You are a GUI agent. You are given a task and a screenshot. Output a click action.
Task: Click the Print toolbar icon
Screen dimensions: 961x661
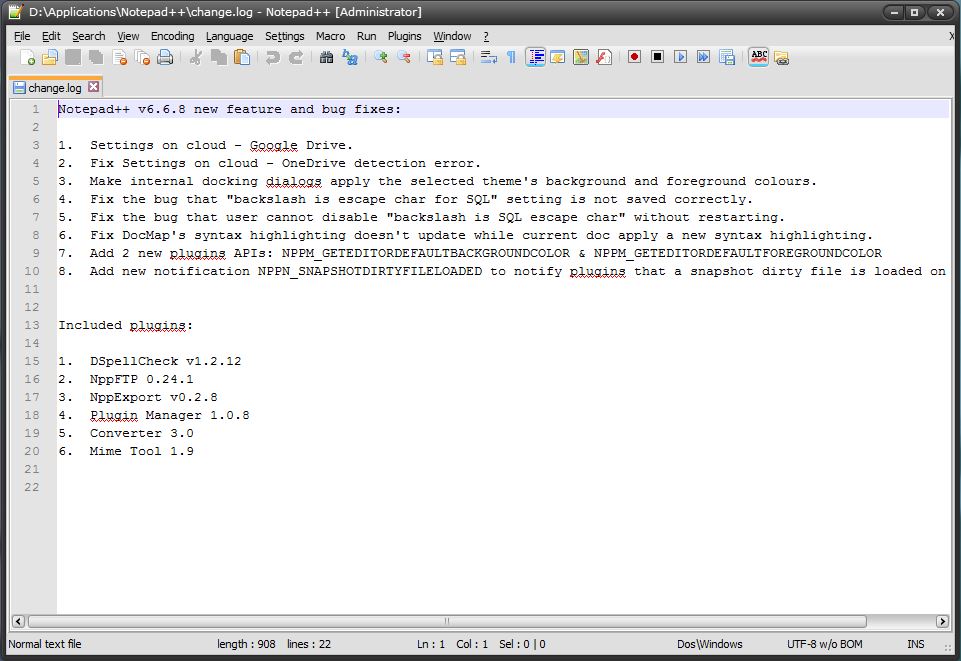pos(165,58)
